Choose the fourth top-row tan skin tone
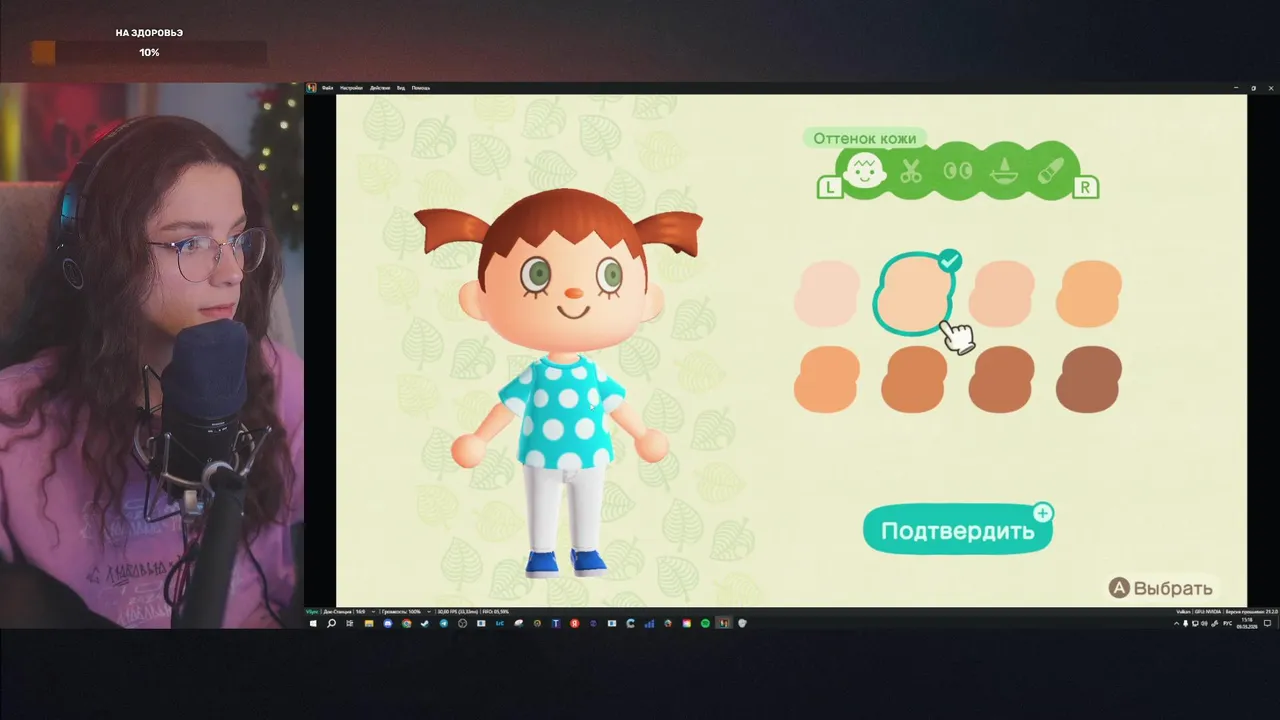Screen dimensions: 1280x720 click(x=1089, y=294)
